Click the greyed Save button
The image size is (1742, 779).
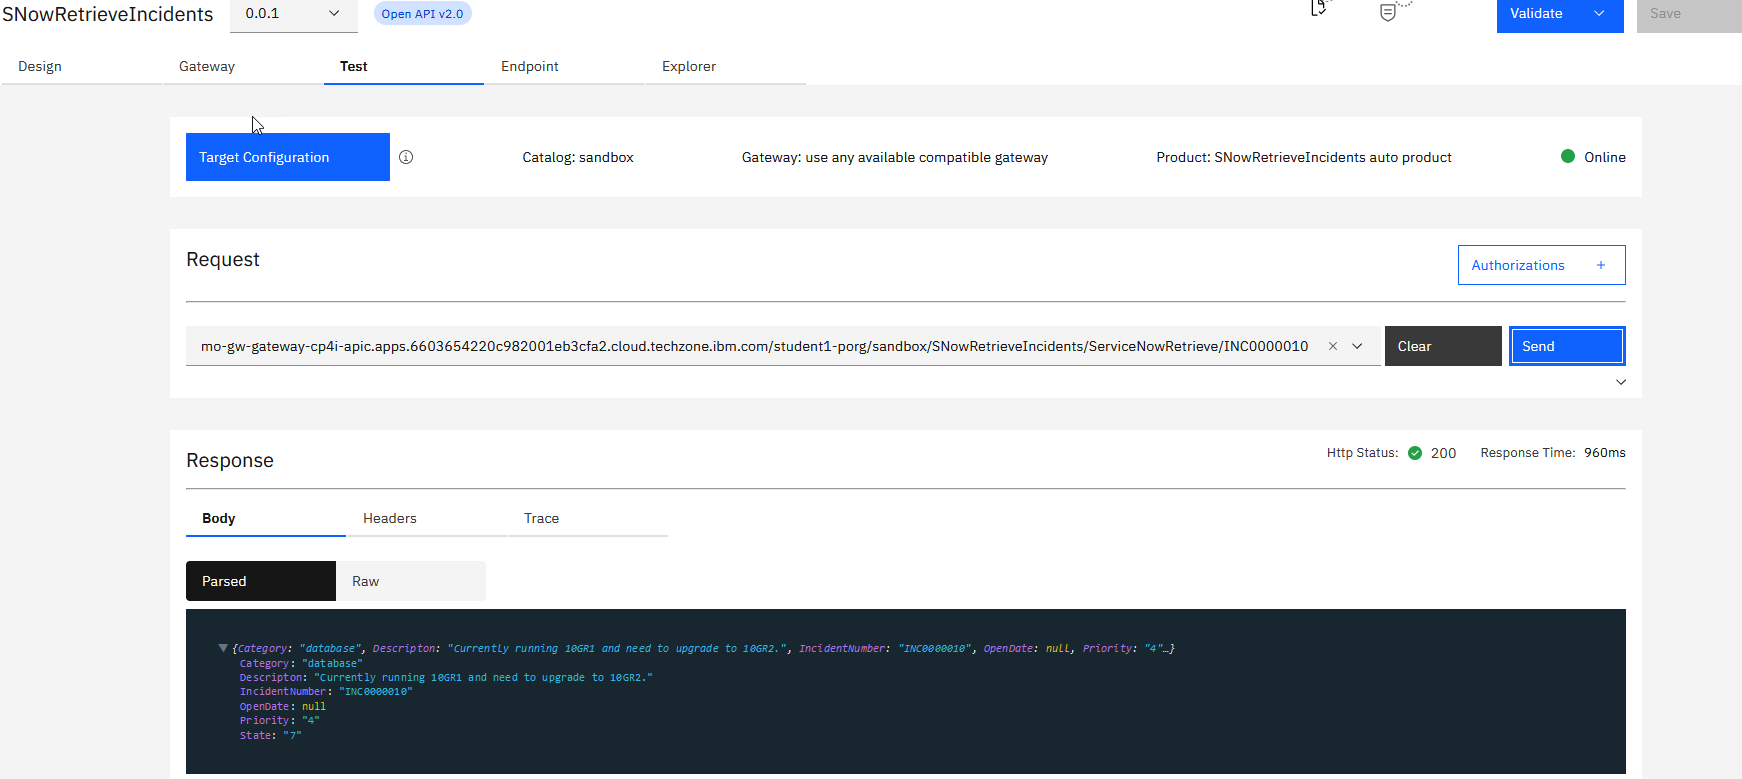(1689, 14)
